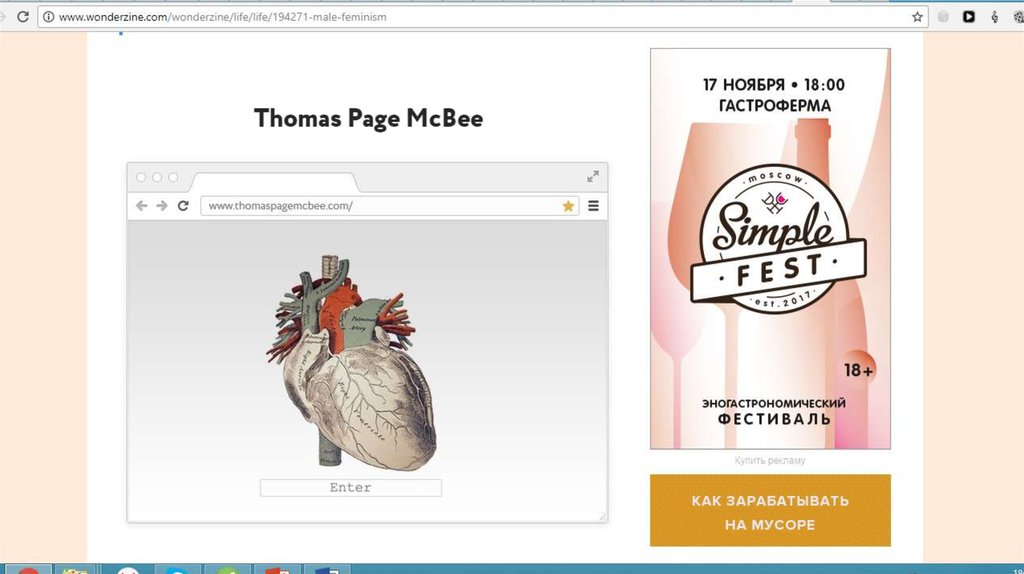Click the wonderzine.com URL address bar

click(480, 17)
